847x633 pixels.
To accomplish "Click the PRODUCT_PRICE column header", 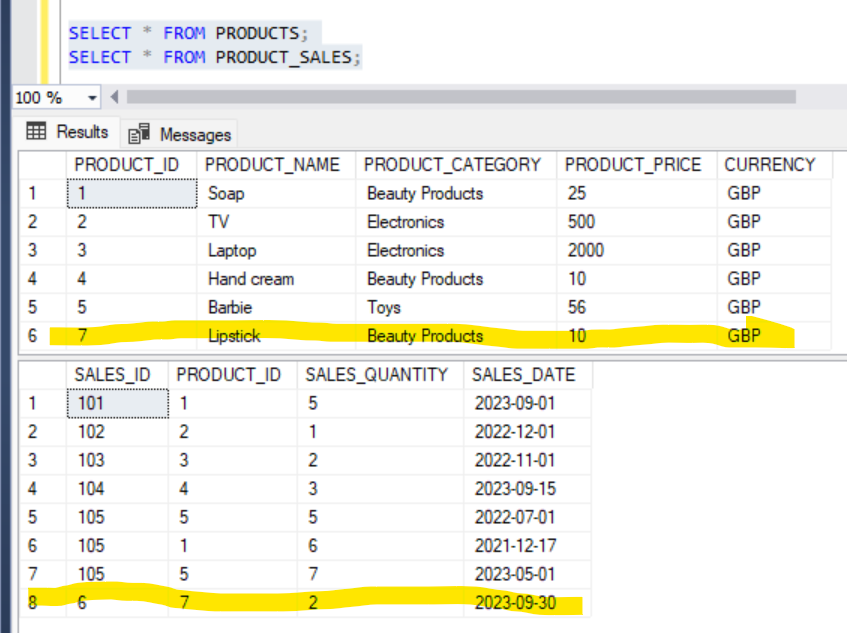I will pos(632,165).
